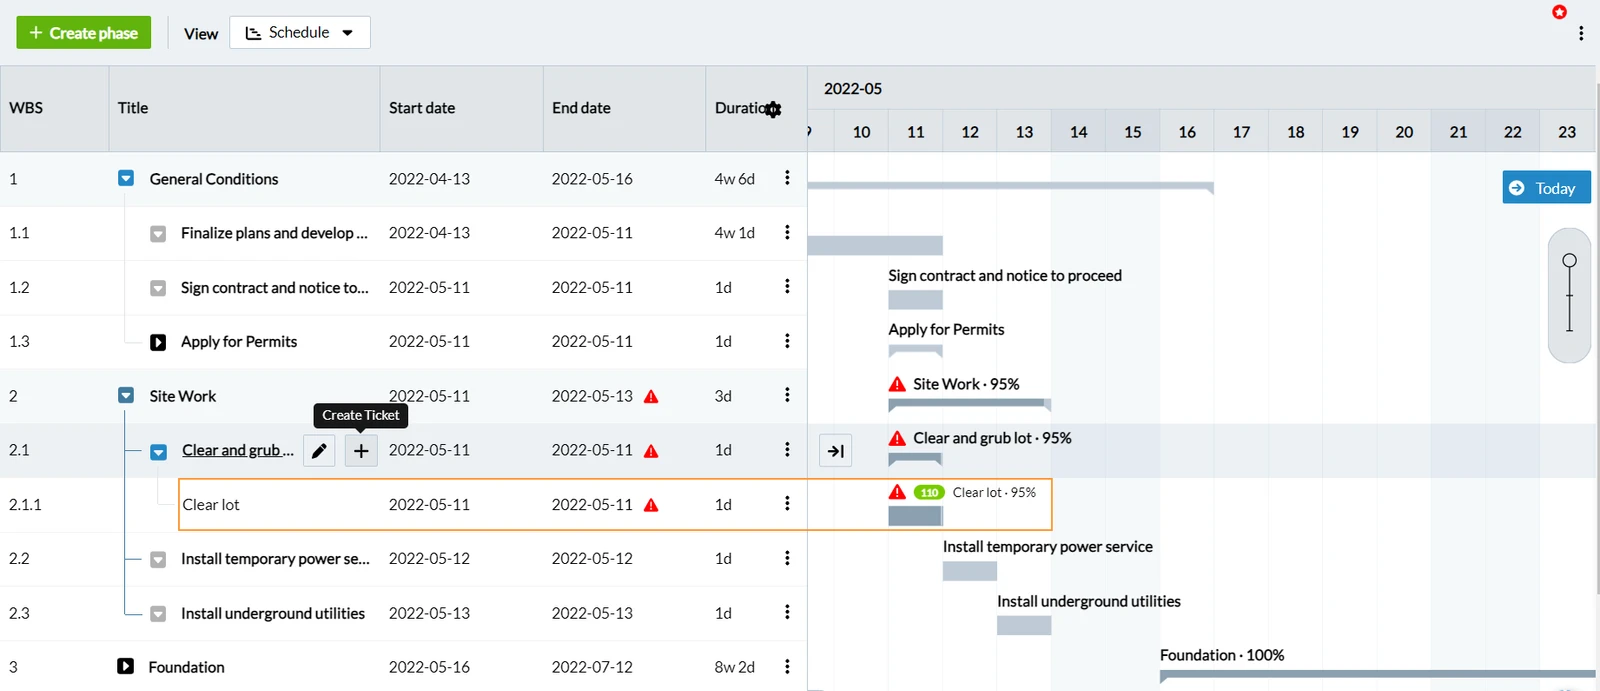Screen dimensions: 1600x691
Task: Open three-dot menu for Foundation row
Action: 787,667
